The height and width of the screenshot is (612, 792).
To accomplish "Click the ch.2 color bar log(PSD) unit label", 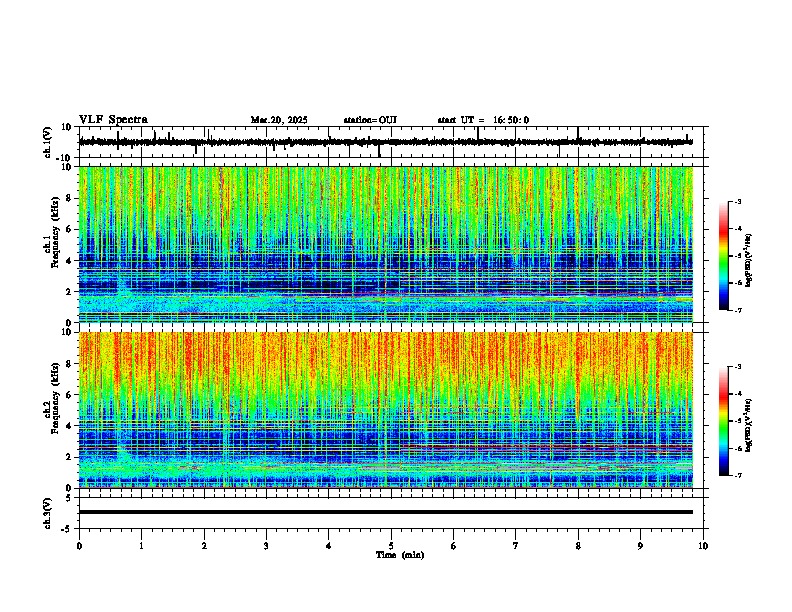I will 749,425.
